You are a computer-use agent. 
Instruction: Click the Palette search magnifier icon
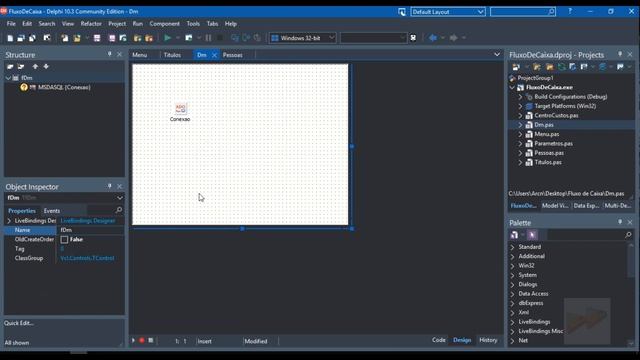point(628,235)
